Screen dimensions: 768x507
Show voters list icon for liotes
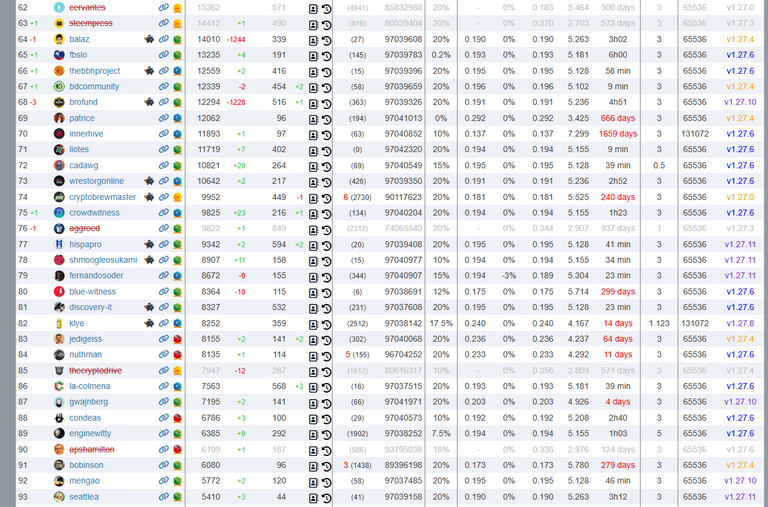(x=313, y=151)
